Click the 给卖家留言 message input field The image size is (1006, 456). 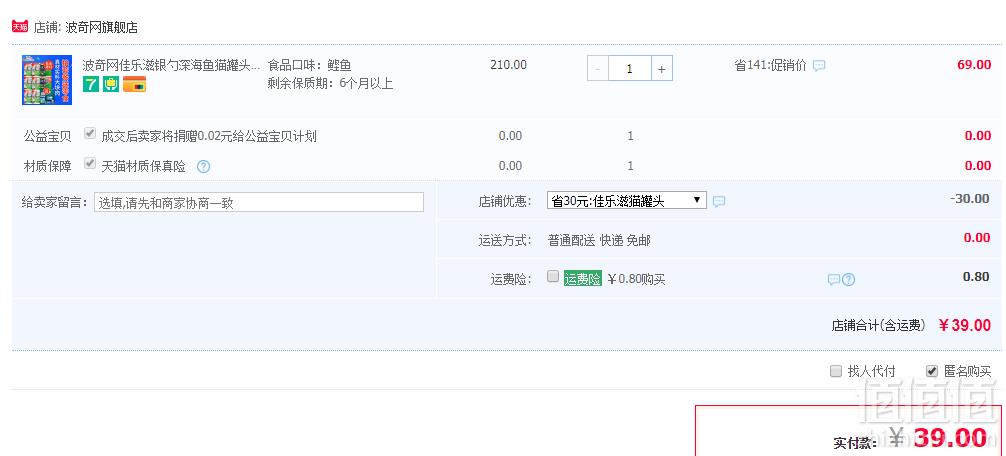[x=259, y=202]
